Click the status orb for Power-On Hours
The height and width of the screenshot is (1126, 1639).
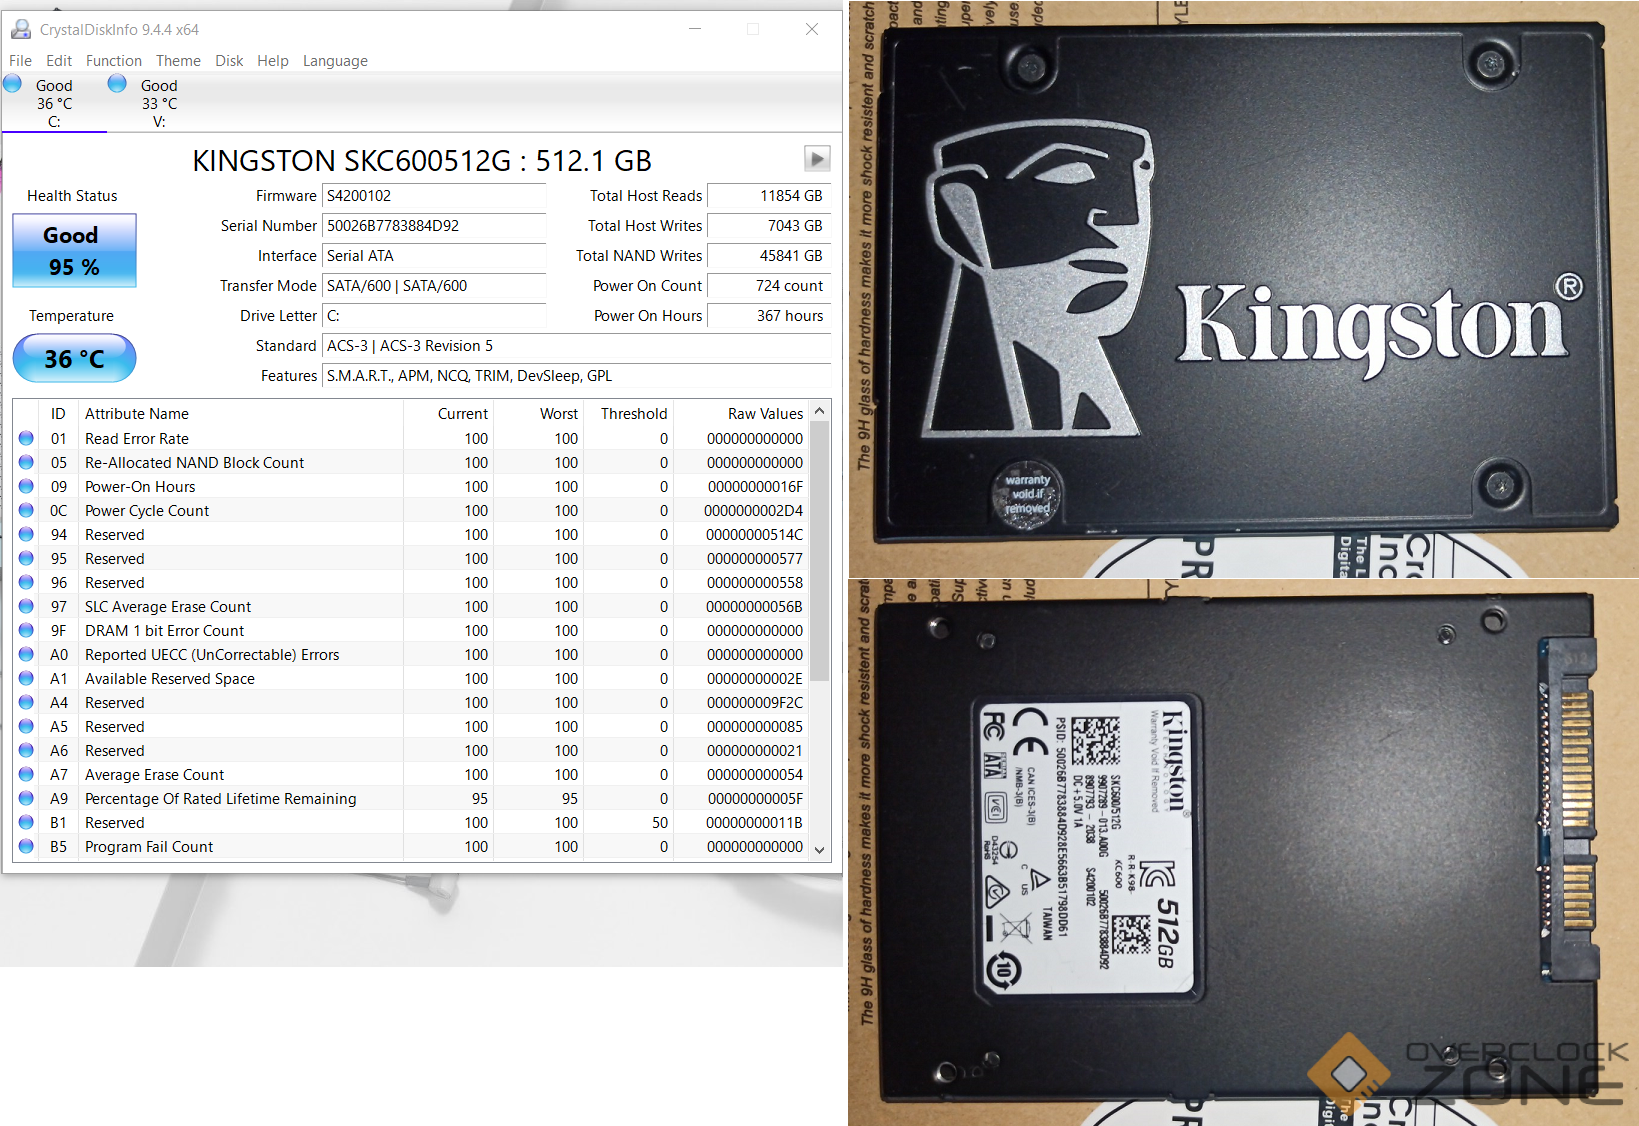pos(26,486)
